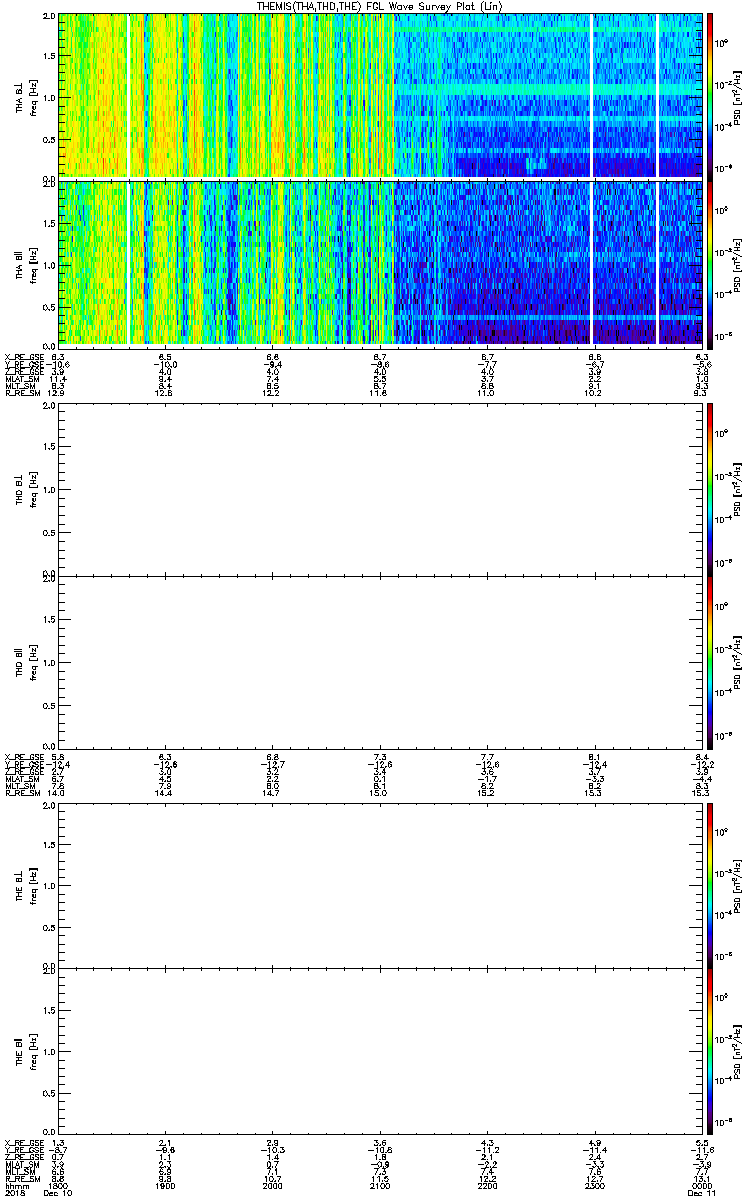Screen dimensions: 750x1200
Task: Click the PSD color bar beside THE B∥
Action: click(710, 1050)
